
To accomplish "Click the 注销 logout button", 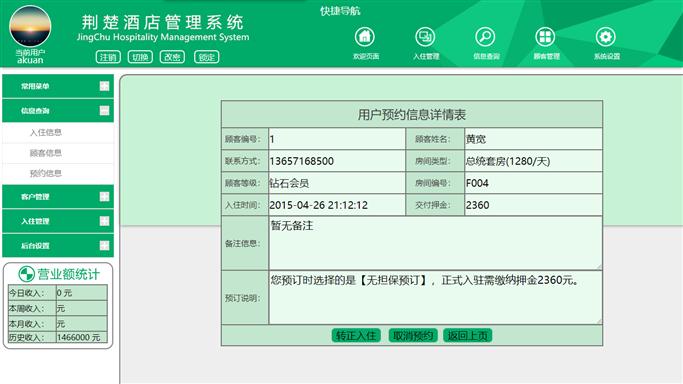I will point(108,57).
